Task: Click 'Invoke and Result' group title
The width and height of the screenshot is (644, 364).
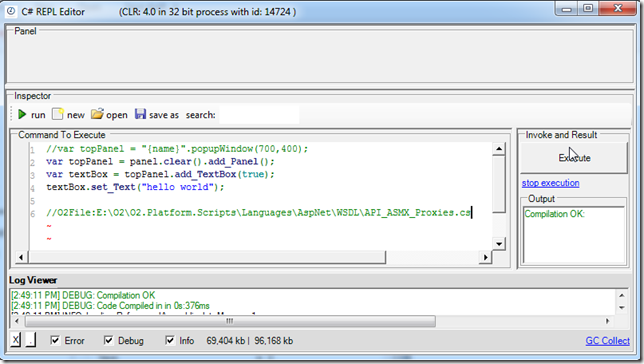Action: click(561, 135)
